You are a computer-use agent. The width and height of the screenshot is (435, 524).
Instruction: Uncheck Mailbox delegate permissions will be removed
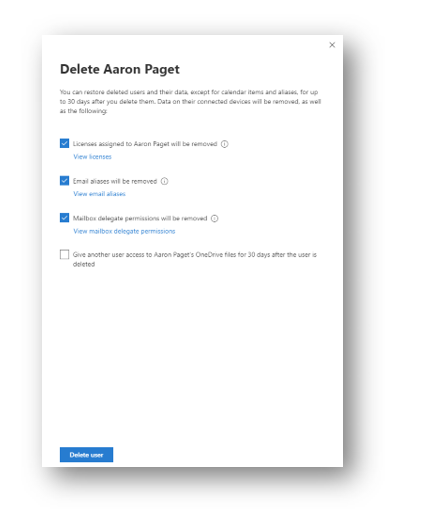[x=64, y=218]
